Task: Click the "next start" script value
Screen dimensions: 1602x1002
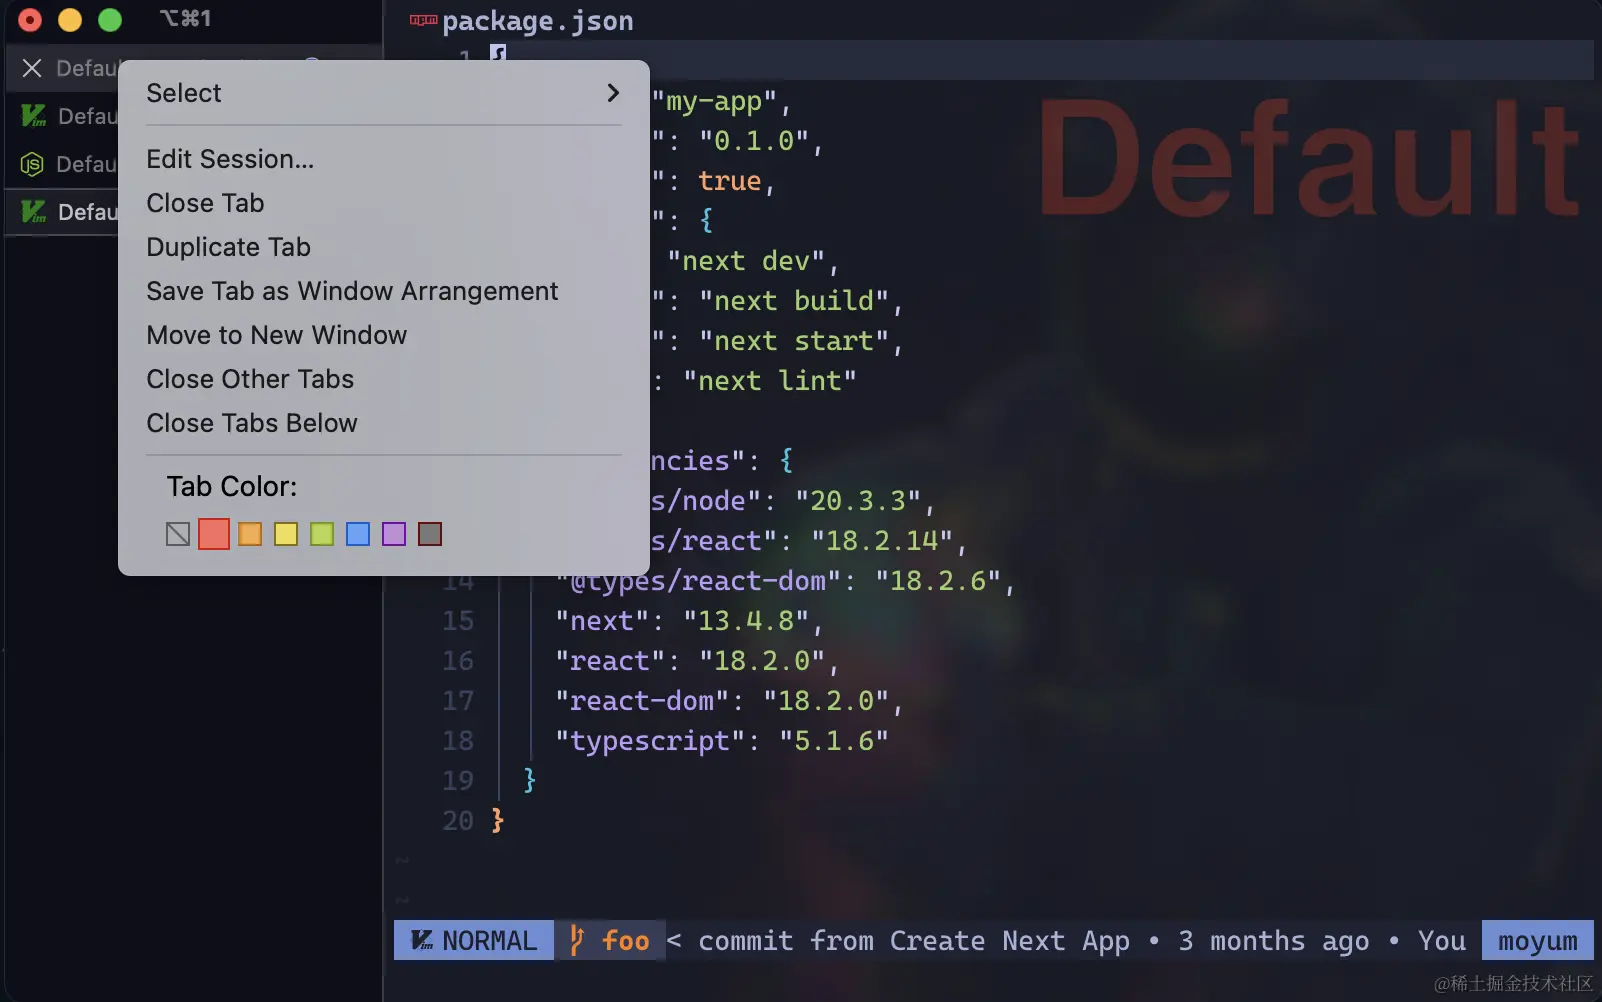Action: pyautogui.click(x=794, y=341)
